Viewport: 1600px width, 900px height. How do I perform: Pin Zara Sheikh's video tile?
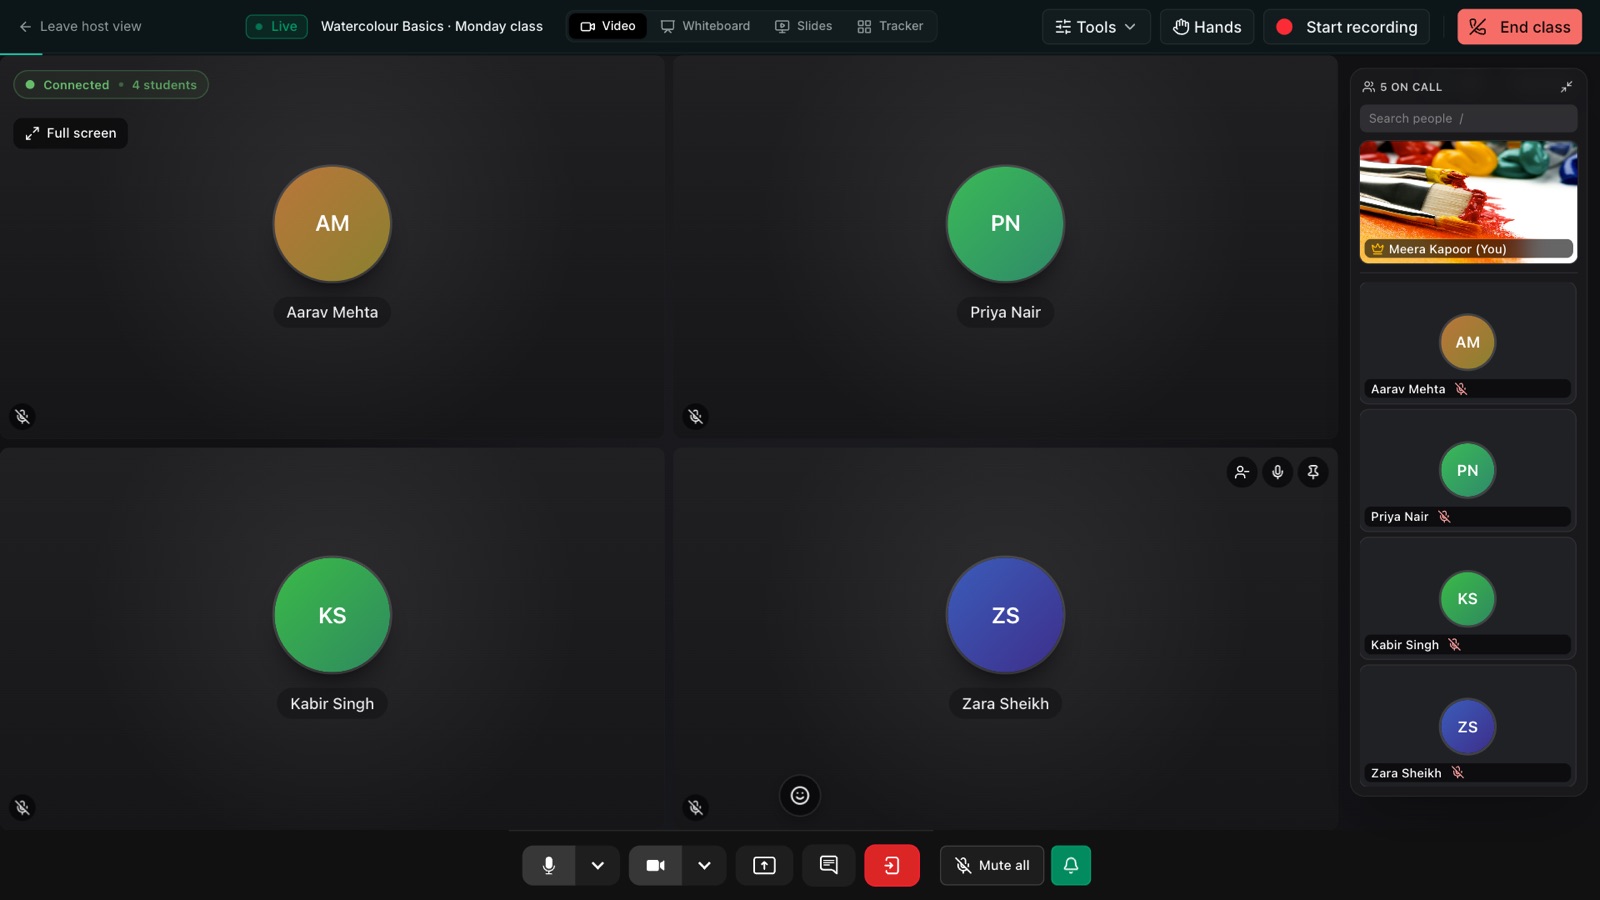coord(1314,472)
